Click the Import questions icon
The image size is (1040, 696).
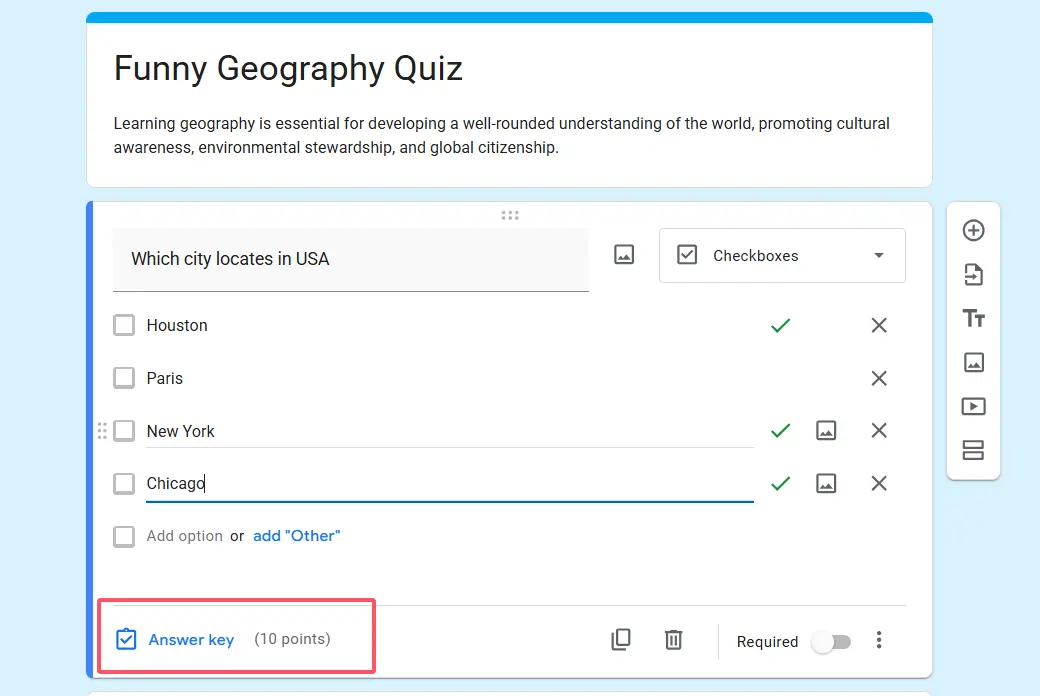click(x=973, y=275)
